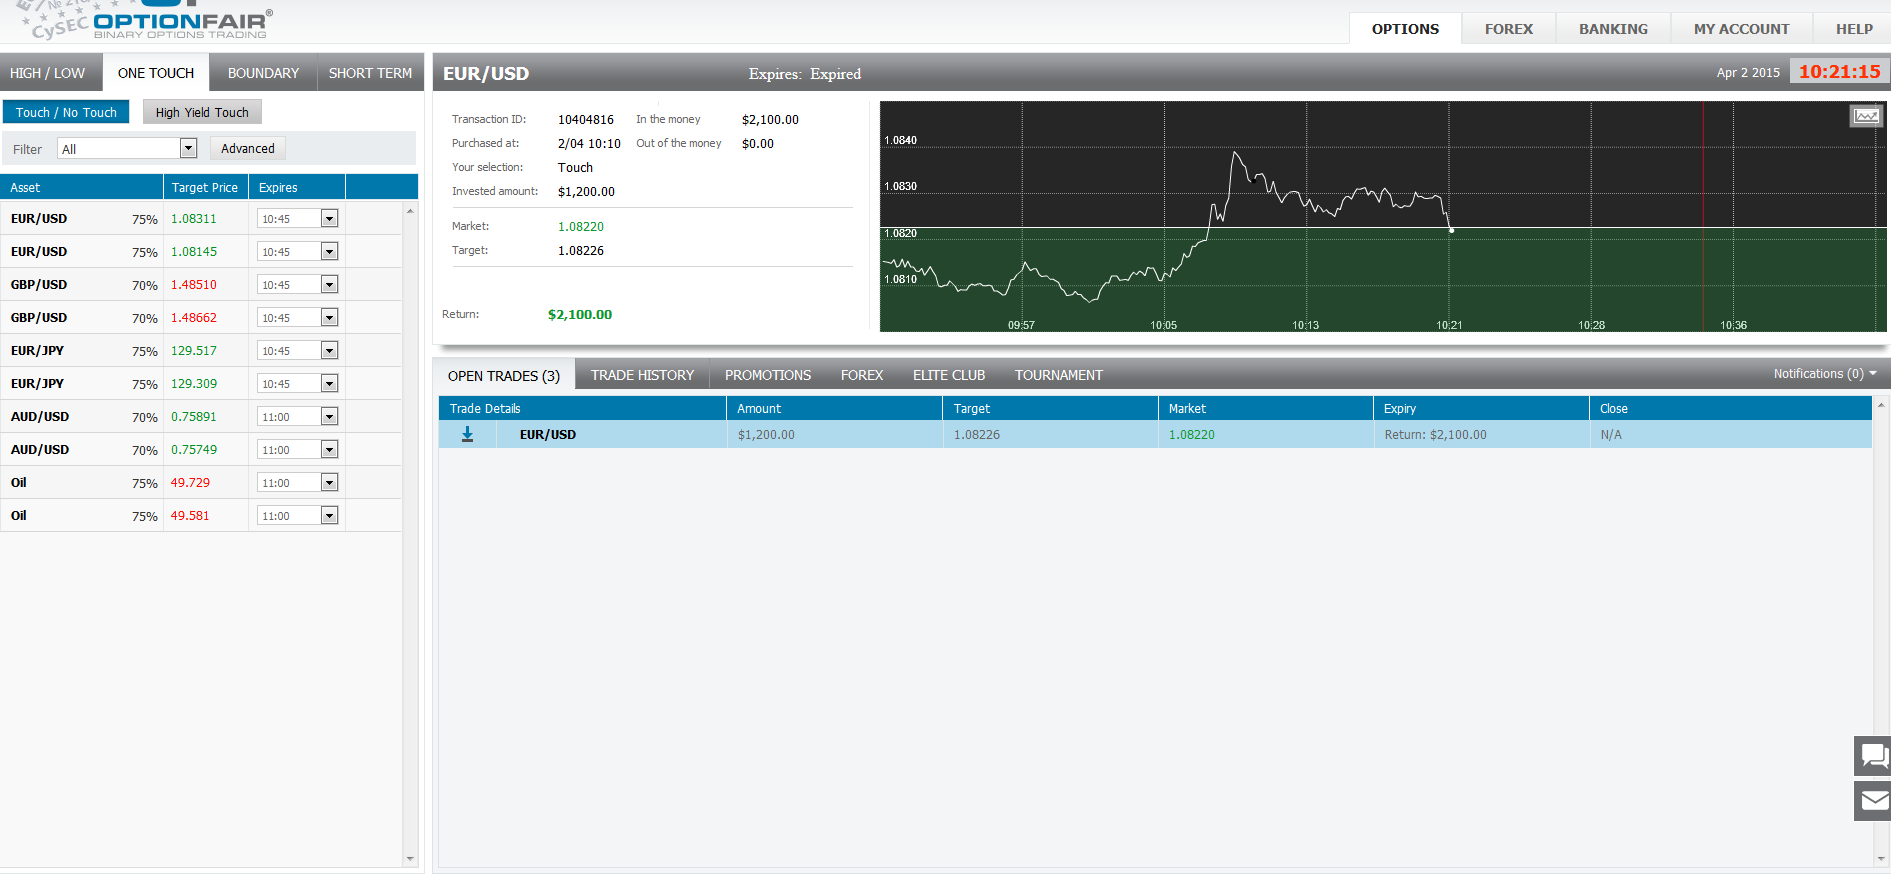Viewport: 1891px width, 875px height.
Task: Open the My Account menu
Action: (1741, 29)
